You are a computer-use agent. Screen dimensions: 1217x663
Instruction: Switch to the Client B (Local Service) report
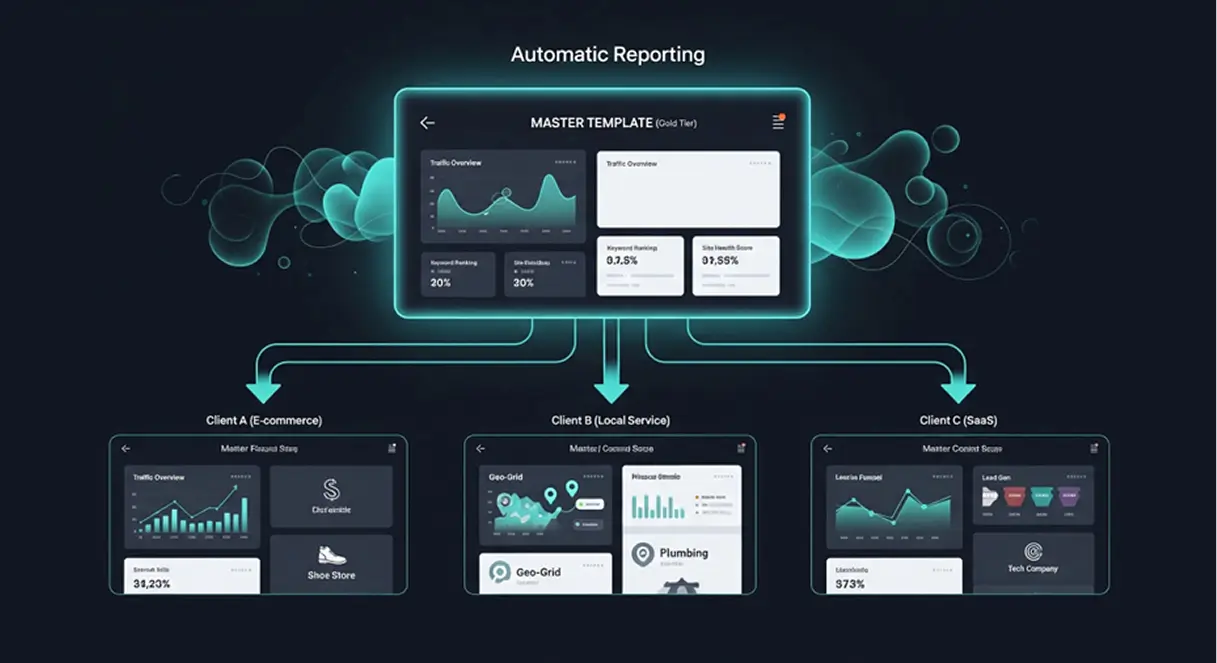[612, 420]
